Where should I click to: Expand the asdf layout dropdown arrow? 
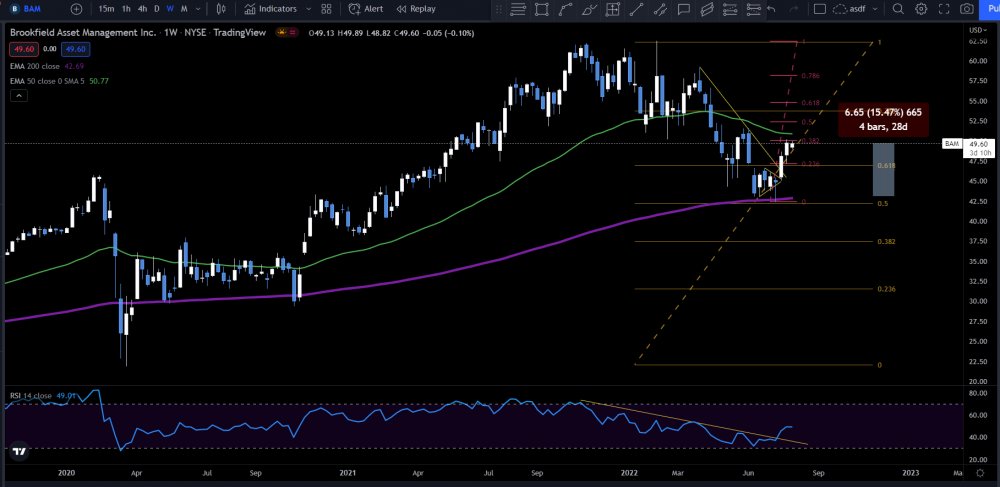pyautogui.click(x=874, y=8)
